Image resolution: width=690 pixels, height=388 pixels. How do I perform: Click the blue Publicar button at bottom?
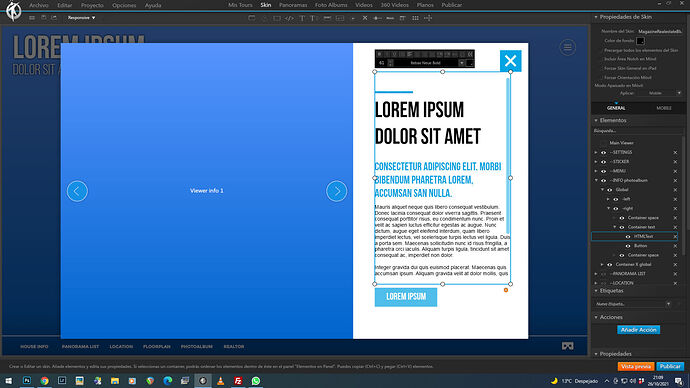click(670, 366)
